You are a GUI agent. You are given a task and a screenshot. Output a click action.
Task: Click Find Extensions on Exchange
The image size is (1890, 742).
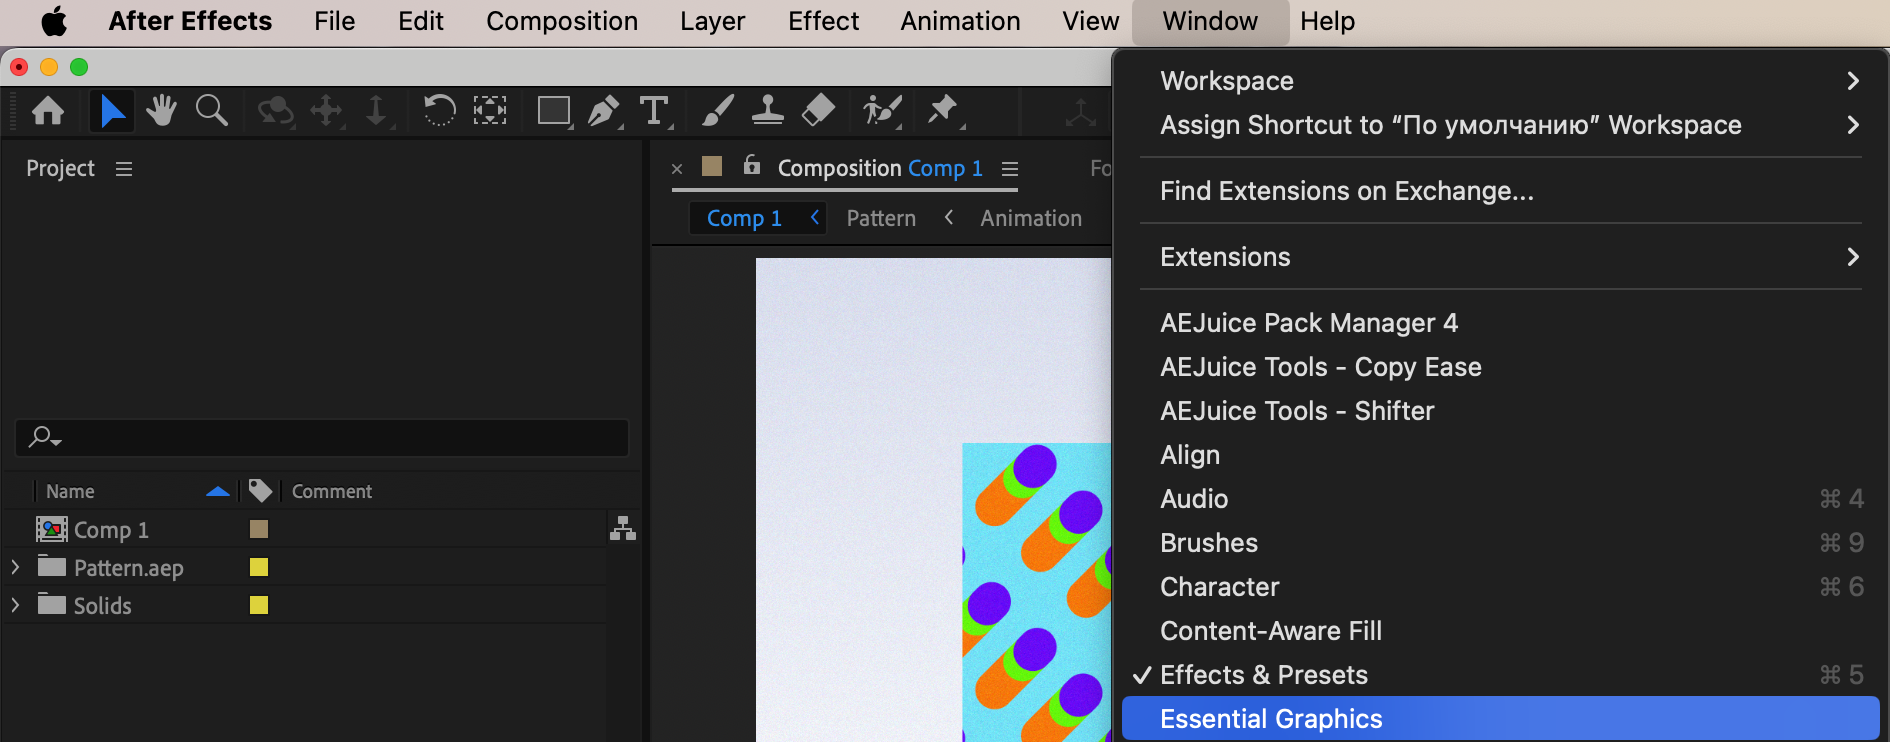[x=1346, y=191]
